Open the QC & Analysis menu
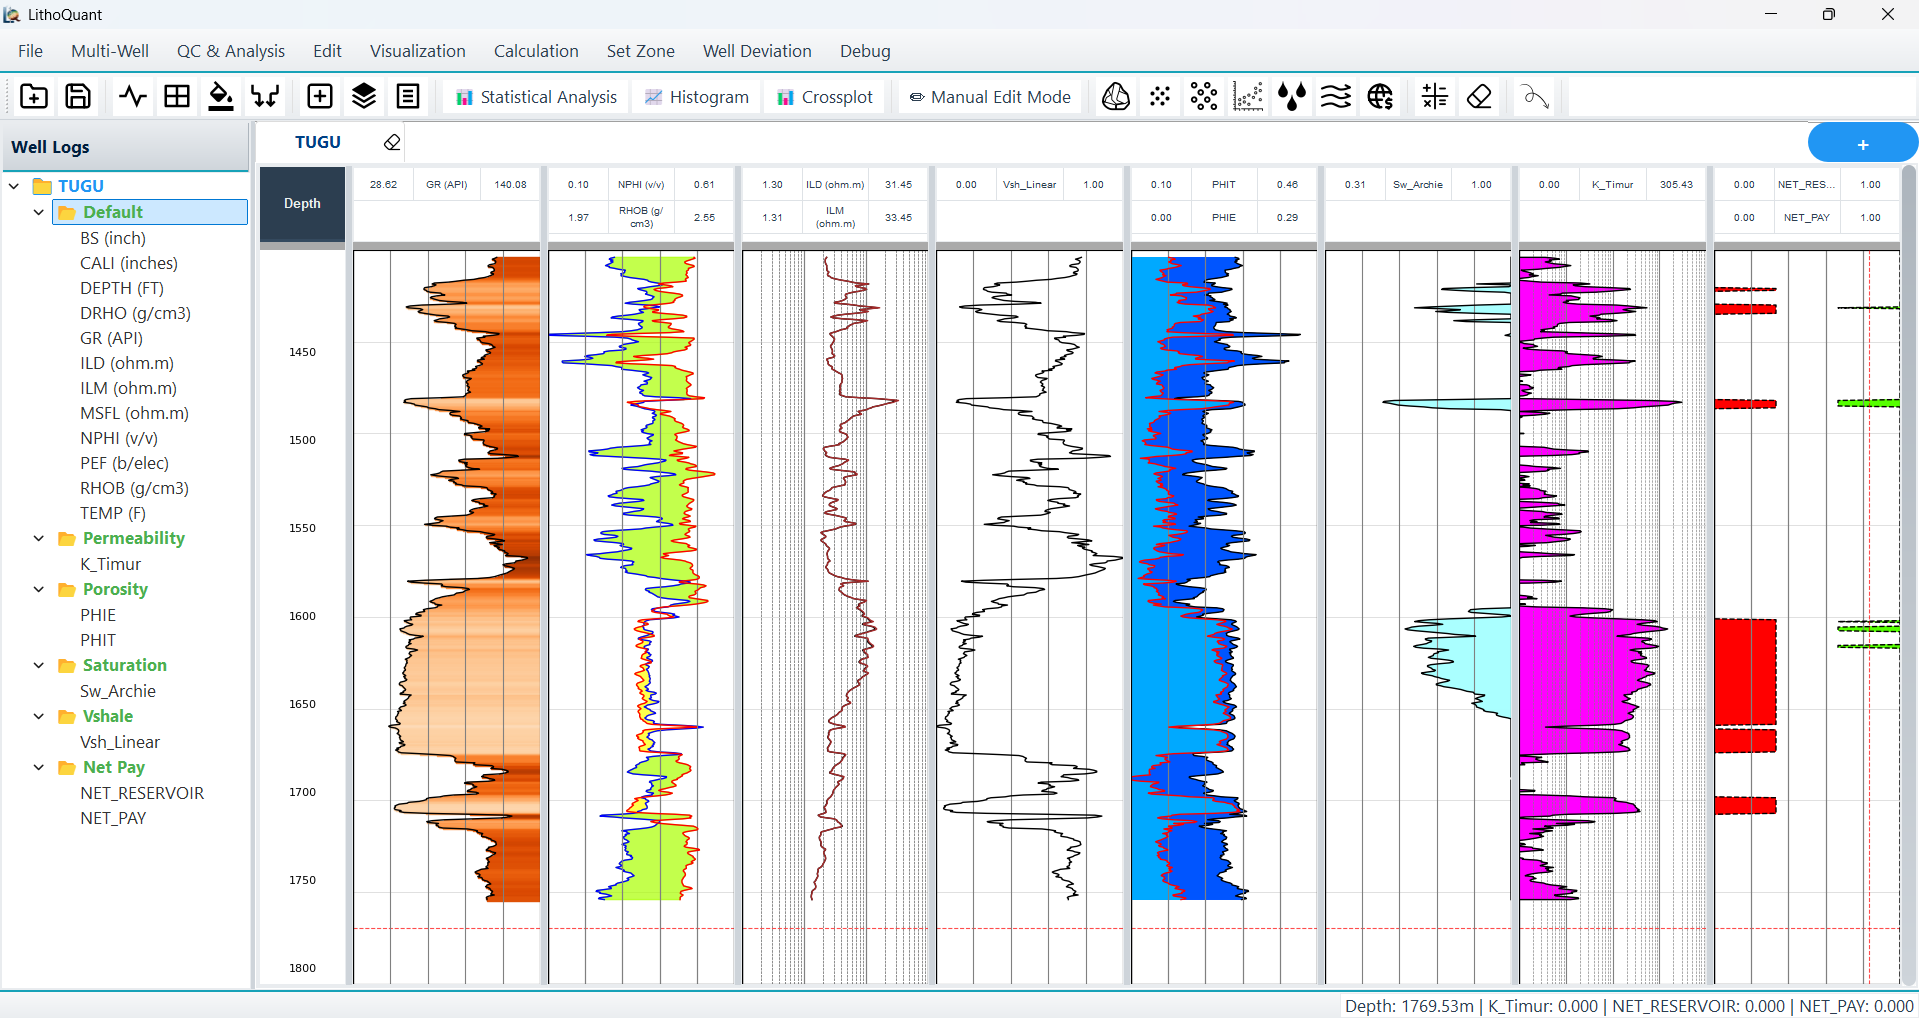This screenshot has height=1018, width=1919. pyautogui.click(x=230, y=51)
